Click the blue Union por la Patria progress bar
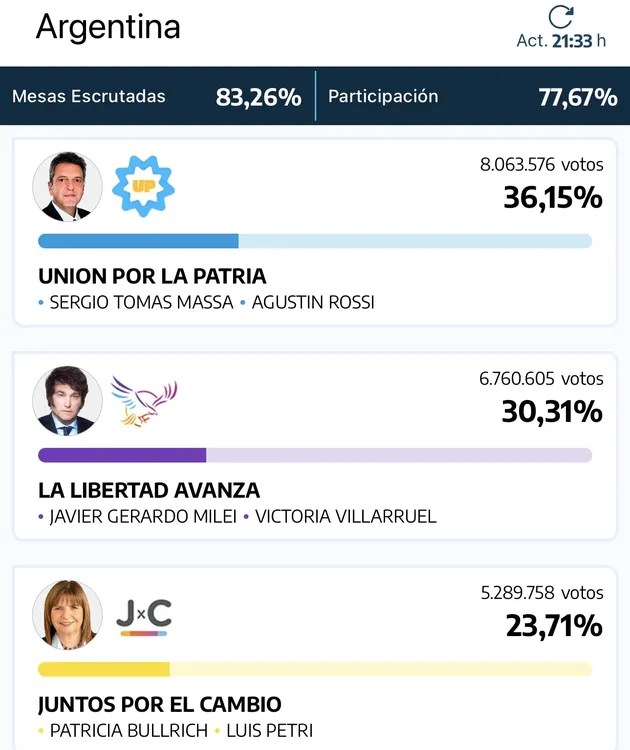This screenshot has width=630, height=750. 138,241
